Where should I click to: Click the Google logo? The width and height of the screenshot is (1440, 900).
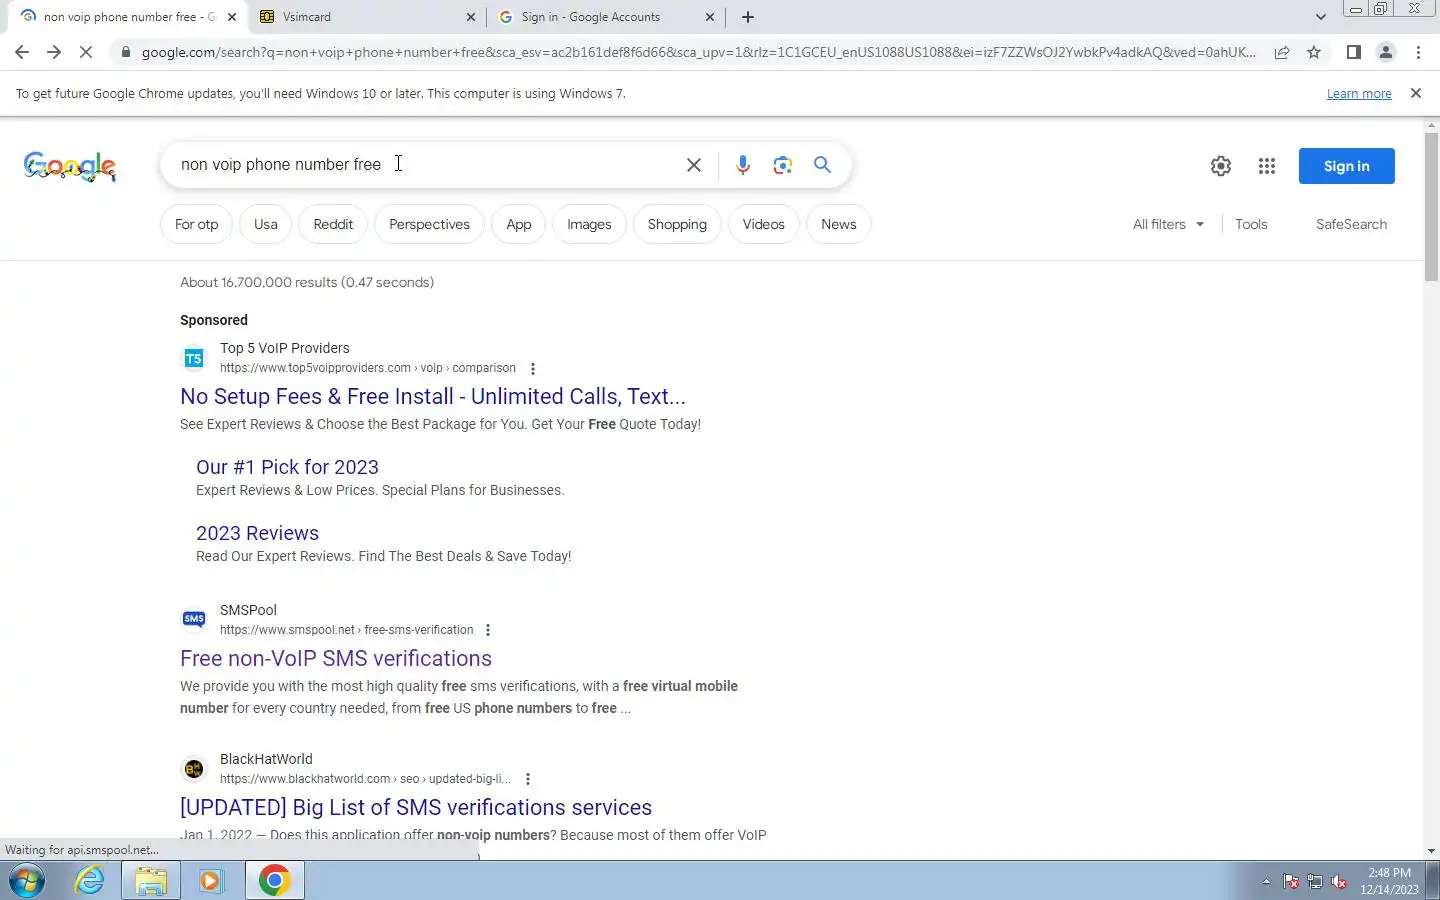coord(70,166)
